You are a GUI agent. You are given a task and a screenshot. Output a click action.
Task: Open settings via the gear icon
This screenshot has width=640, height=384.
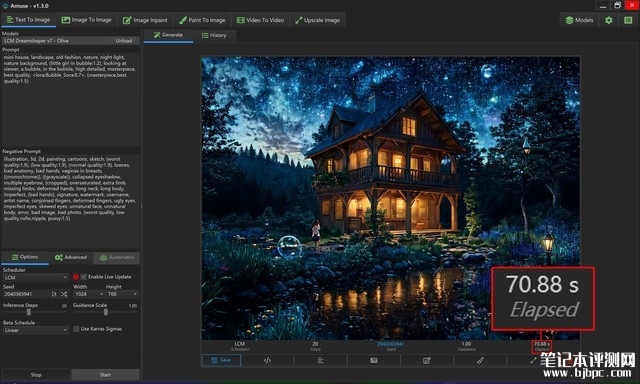click(609, 20)
